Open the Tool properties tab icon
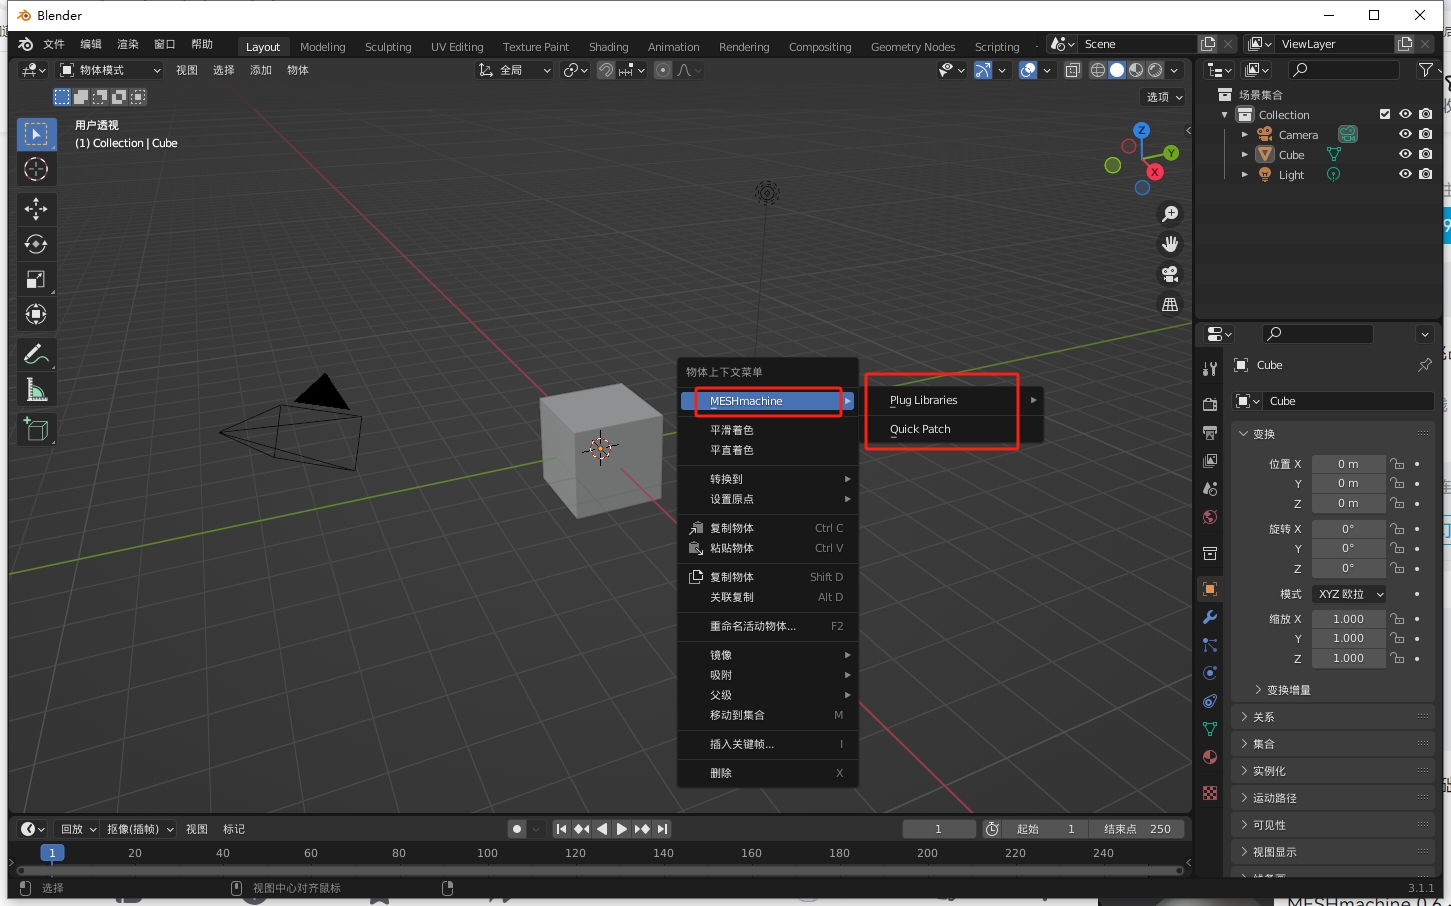The height and width of the screenshot is (906, 1451). coord(1210,369)
